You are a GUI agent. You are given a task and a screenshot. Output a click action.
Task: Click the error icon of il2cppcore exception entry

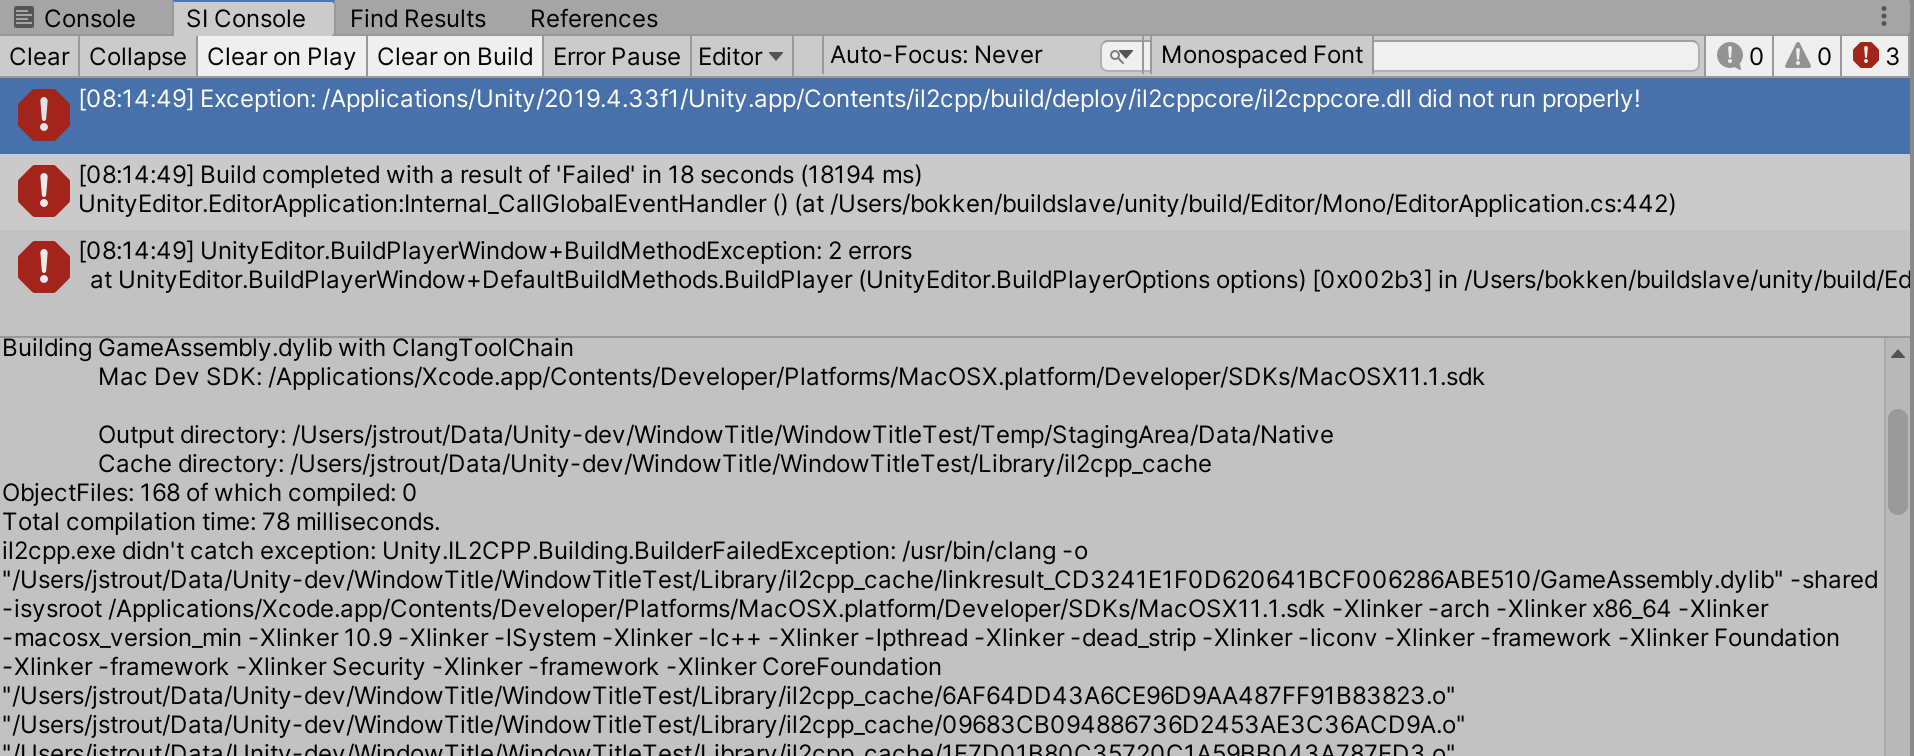(x=43, y=114)
